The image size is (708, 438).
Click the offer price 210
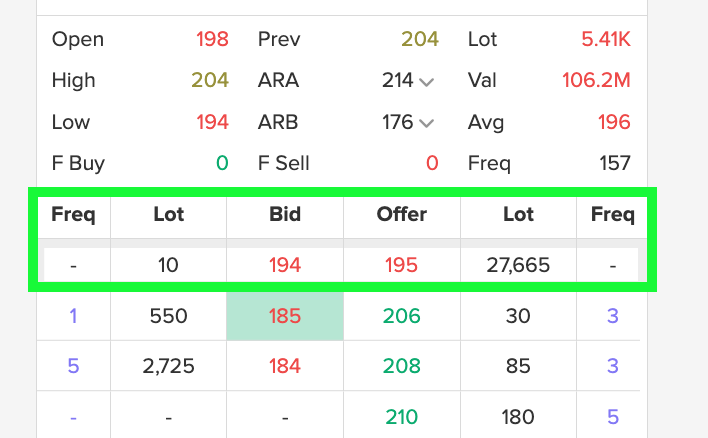tap(402, 415)
